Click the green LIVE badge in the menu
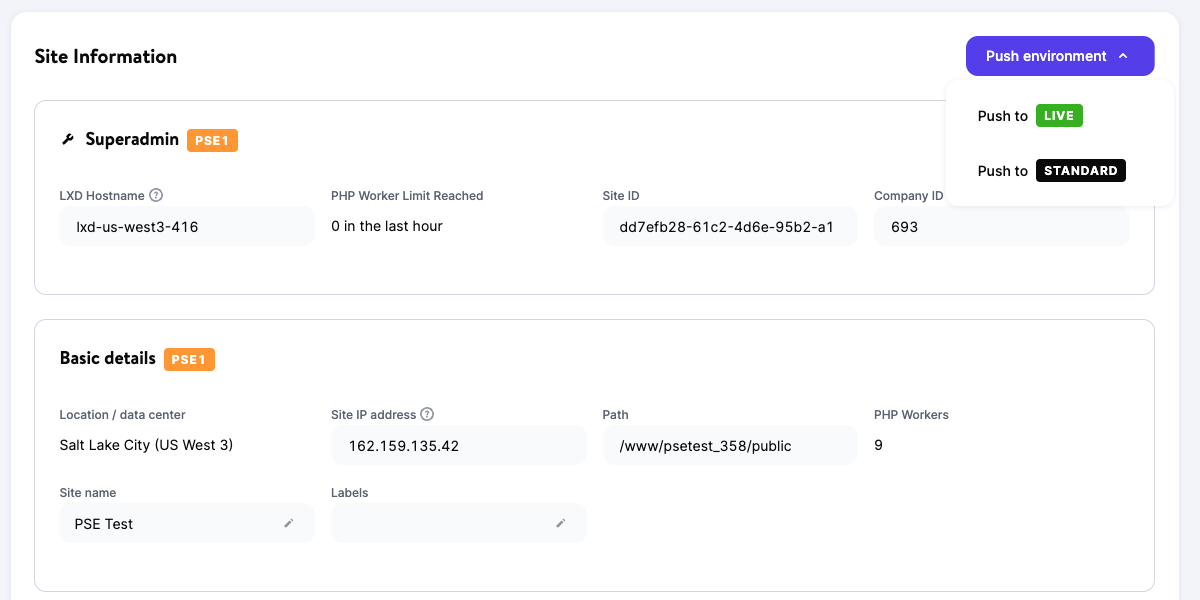 pyautogui.click(x=1060, y=115)
